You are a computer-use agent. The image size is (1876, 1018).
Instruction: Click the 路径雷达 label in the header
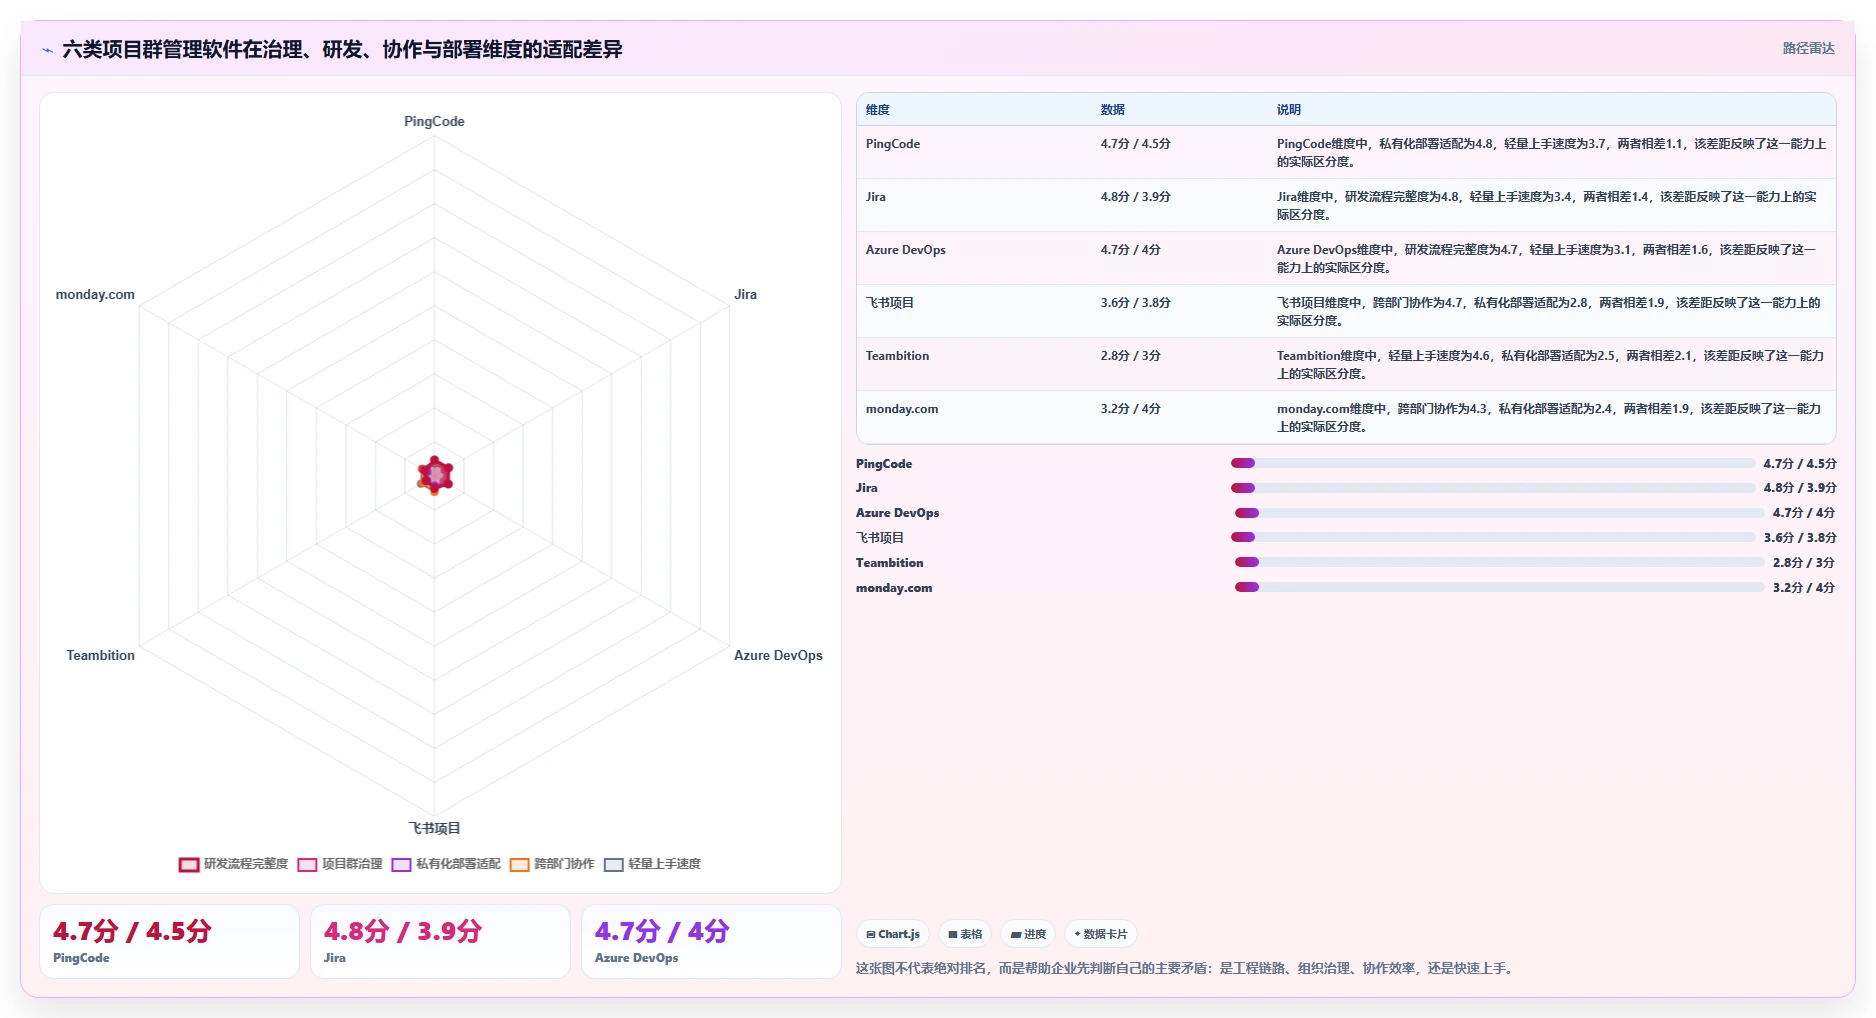tap(1808, 48)
